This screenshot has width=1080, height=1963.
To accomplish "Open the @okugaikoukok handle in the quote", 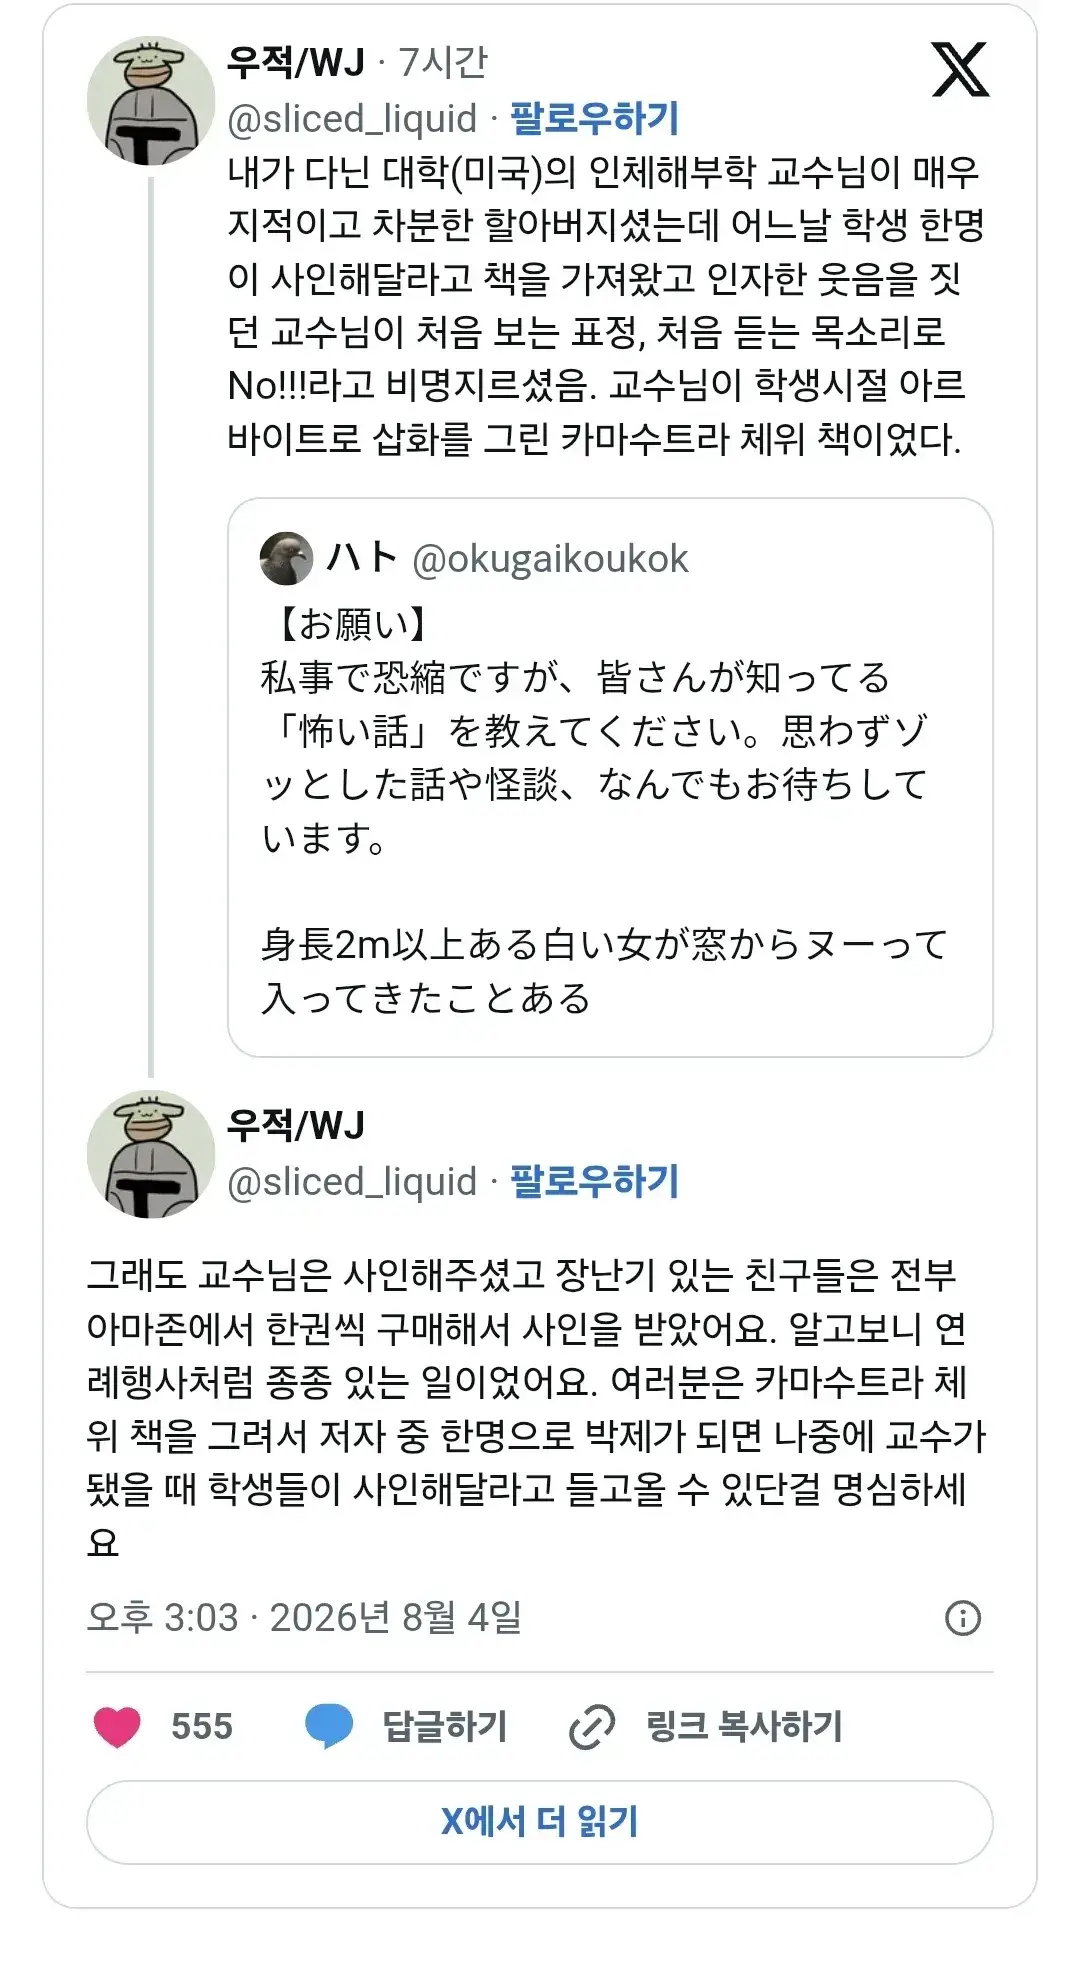I will [550, 559].
